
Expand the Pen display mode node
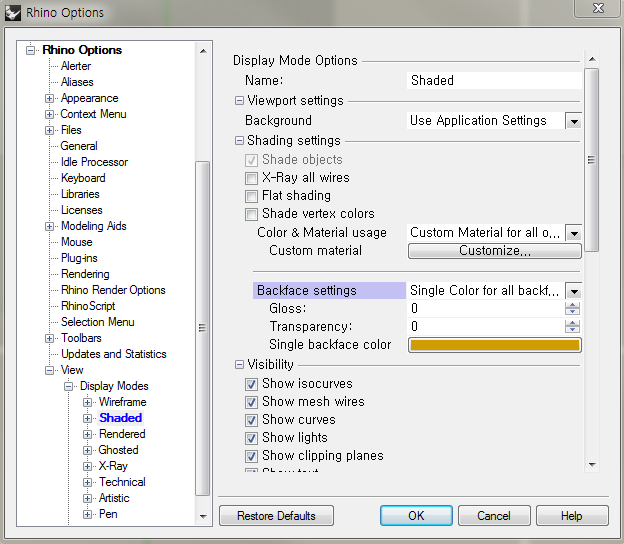point(88,514)
